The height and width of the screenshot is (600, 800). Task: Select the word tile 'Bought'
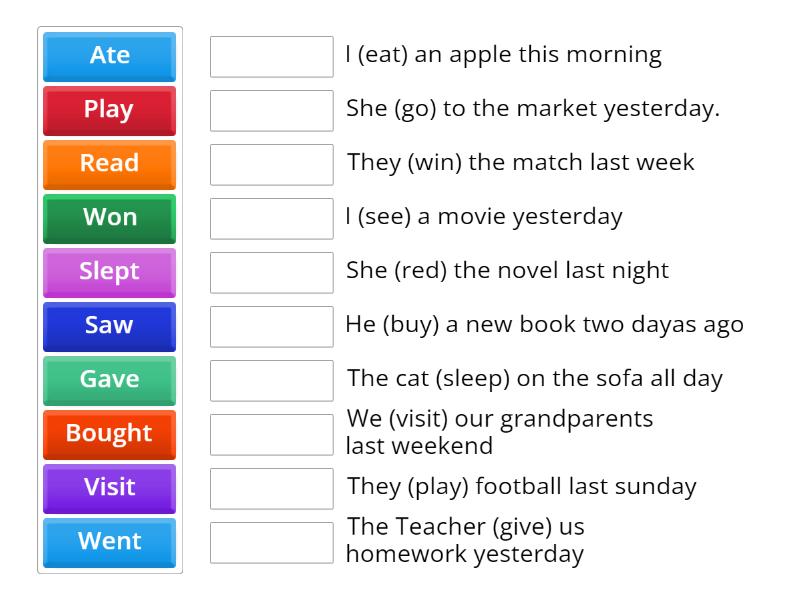[x=108, y=434]
